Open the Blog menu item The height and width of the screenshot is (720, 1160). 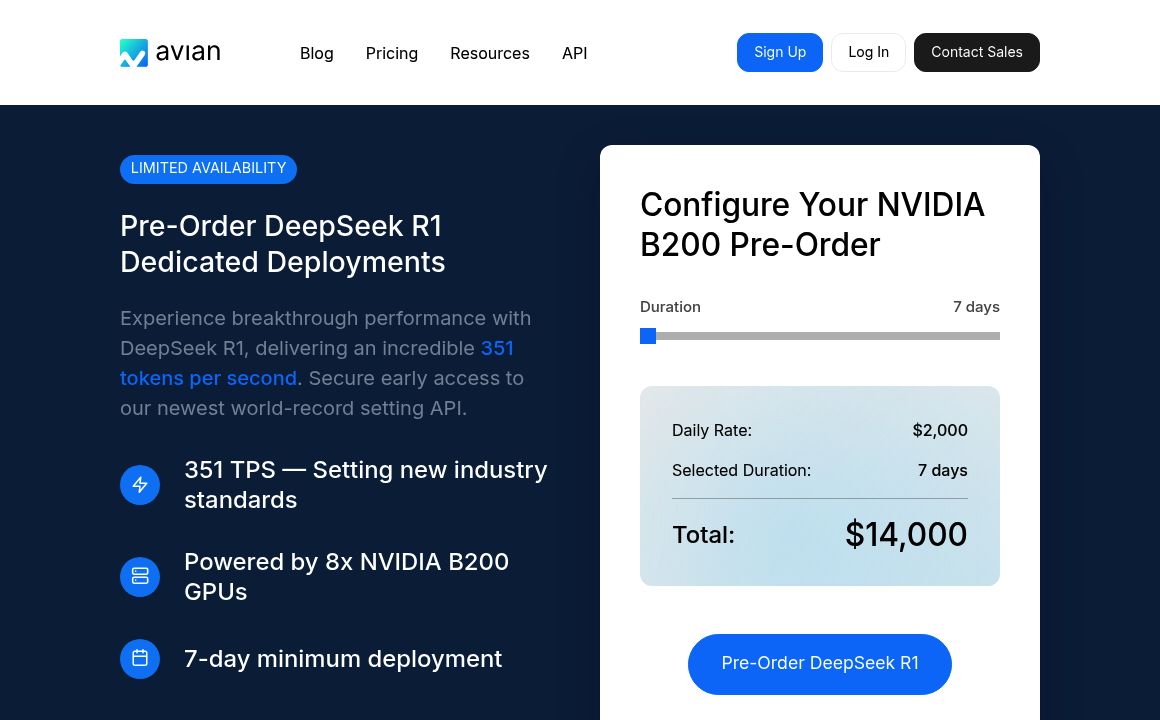tap(316, 53)
